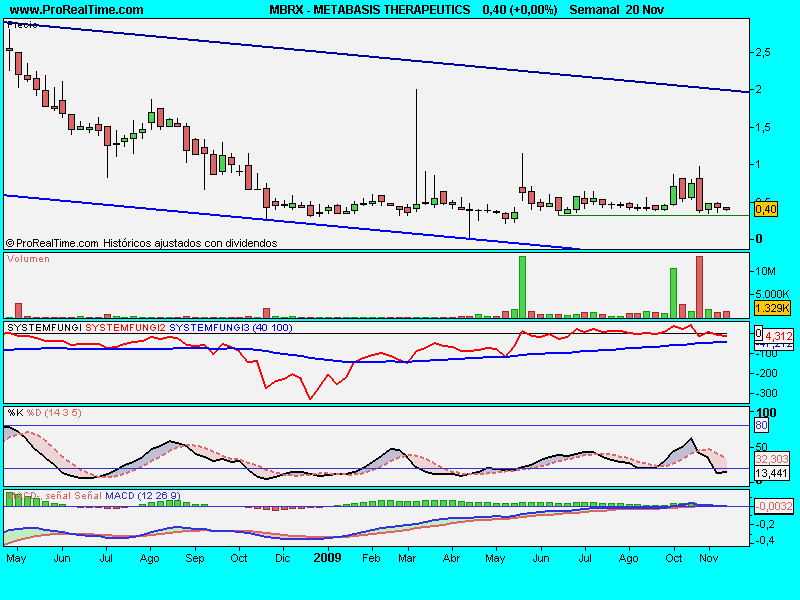The width and height of the screenshot is (800, 600).
Task: Click the 13,441 %K value tag
Action: (x=772, y=473)
